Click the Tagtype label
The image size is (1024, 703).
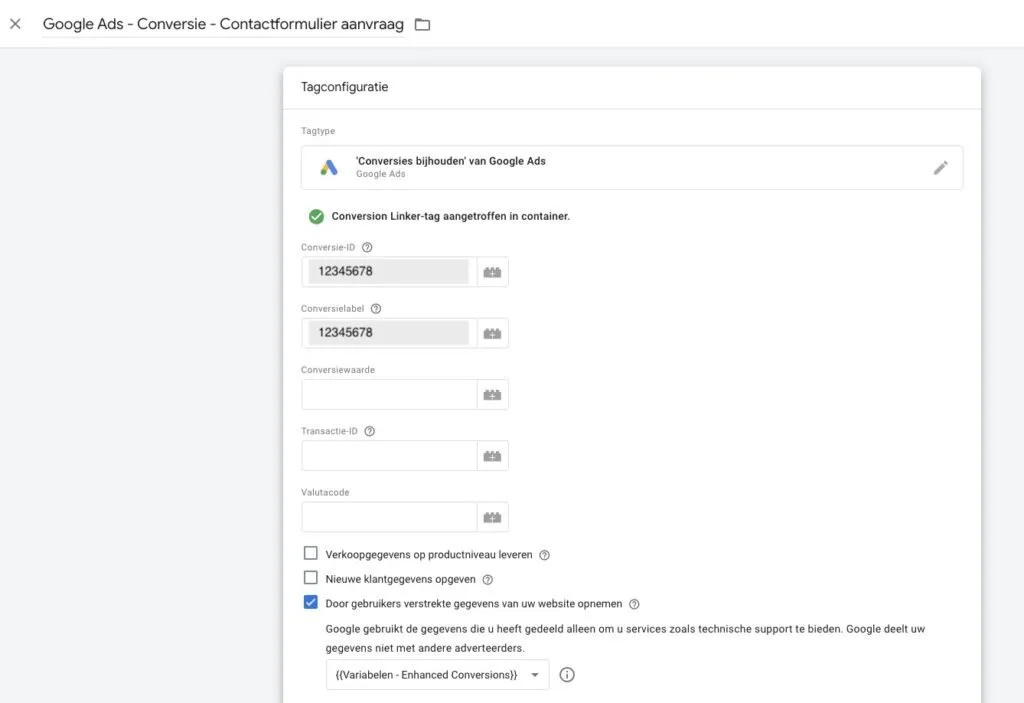tap(318, 131)
